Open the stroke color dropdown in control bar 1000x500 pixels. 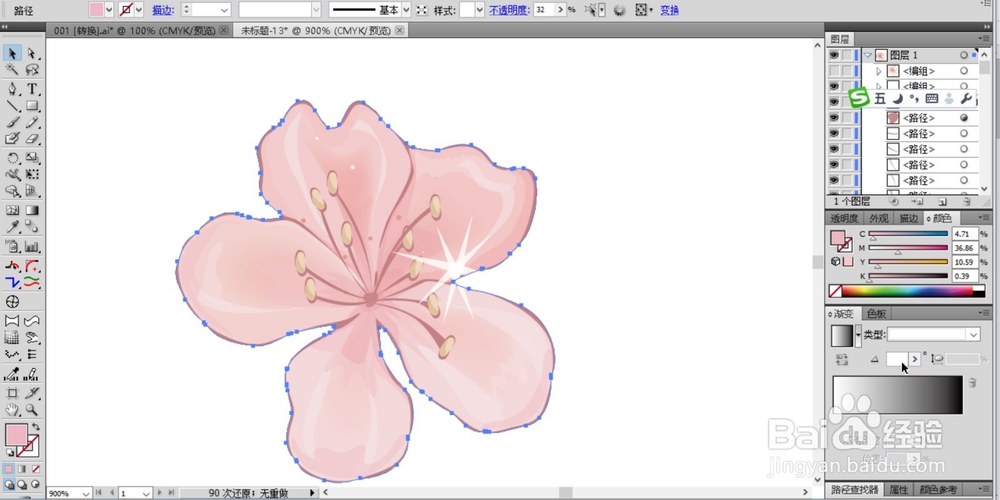[x=139, y=10]
